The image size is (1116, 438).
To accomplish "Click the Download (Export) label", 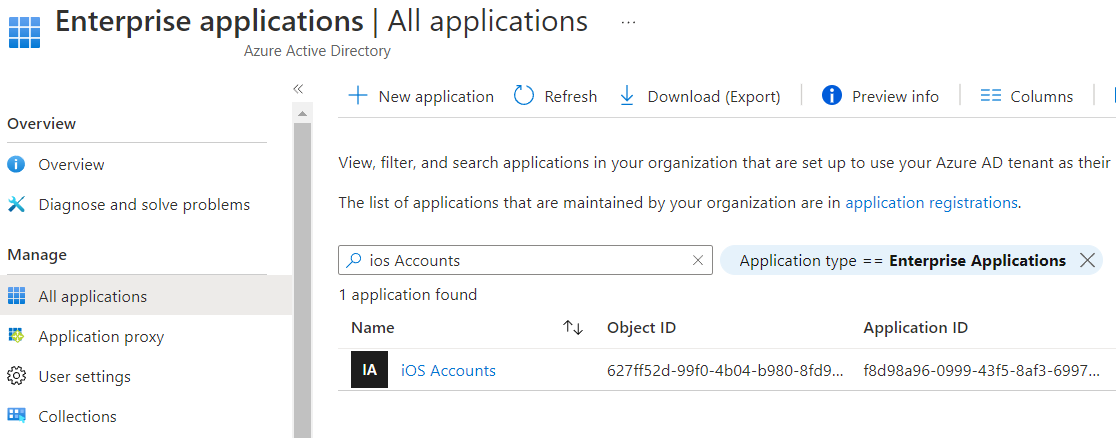I will pyautogui.click(x=714, y=96).
